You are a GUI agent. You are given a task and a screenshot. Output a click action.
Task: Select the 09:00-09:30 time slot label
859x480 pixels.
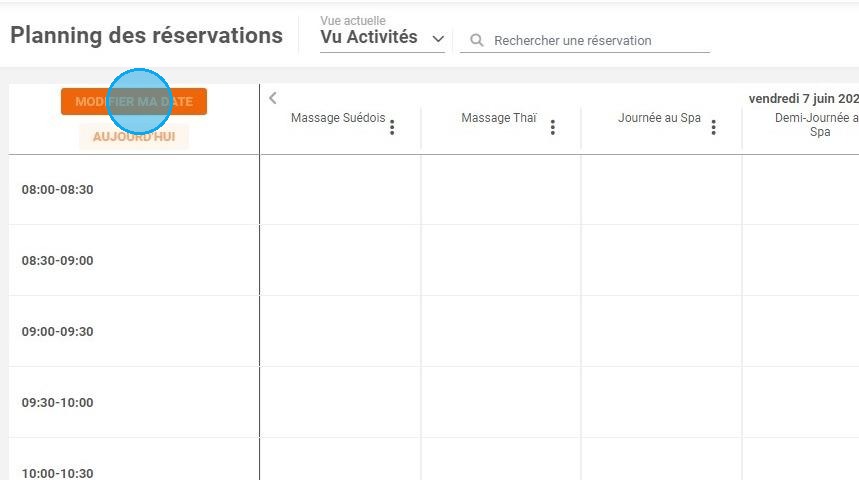click(x=58, y=332)
